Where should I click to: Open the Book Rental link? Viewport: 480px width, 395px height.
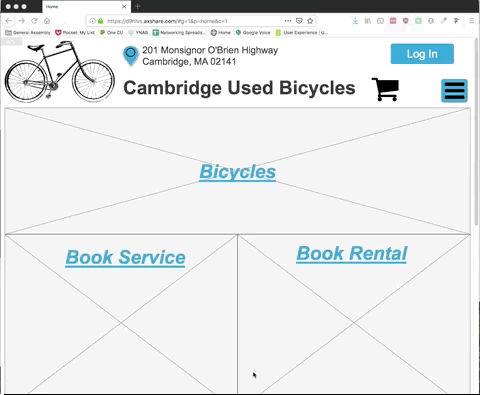click(x=352, y=253)
